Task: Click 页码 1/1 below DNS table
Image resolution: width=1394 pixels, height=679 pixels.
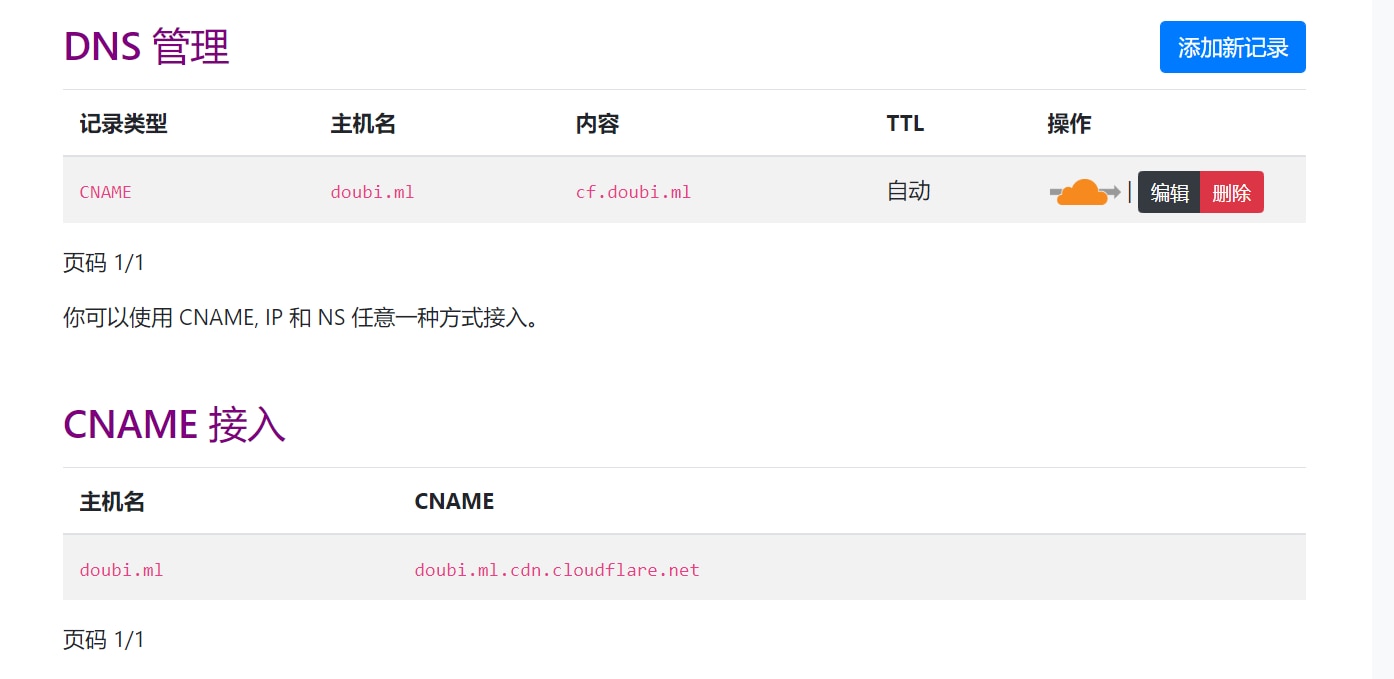Action: coord(104,263)
